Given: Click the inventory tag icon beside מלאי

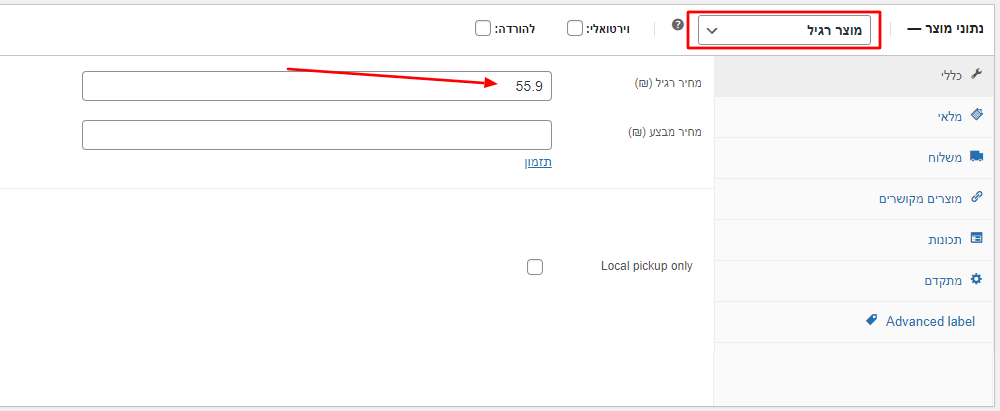Looking at the screenshot, I should point(977,116).
